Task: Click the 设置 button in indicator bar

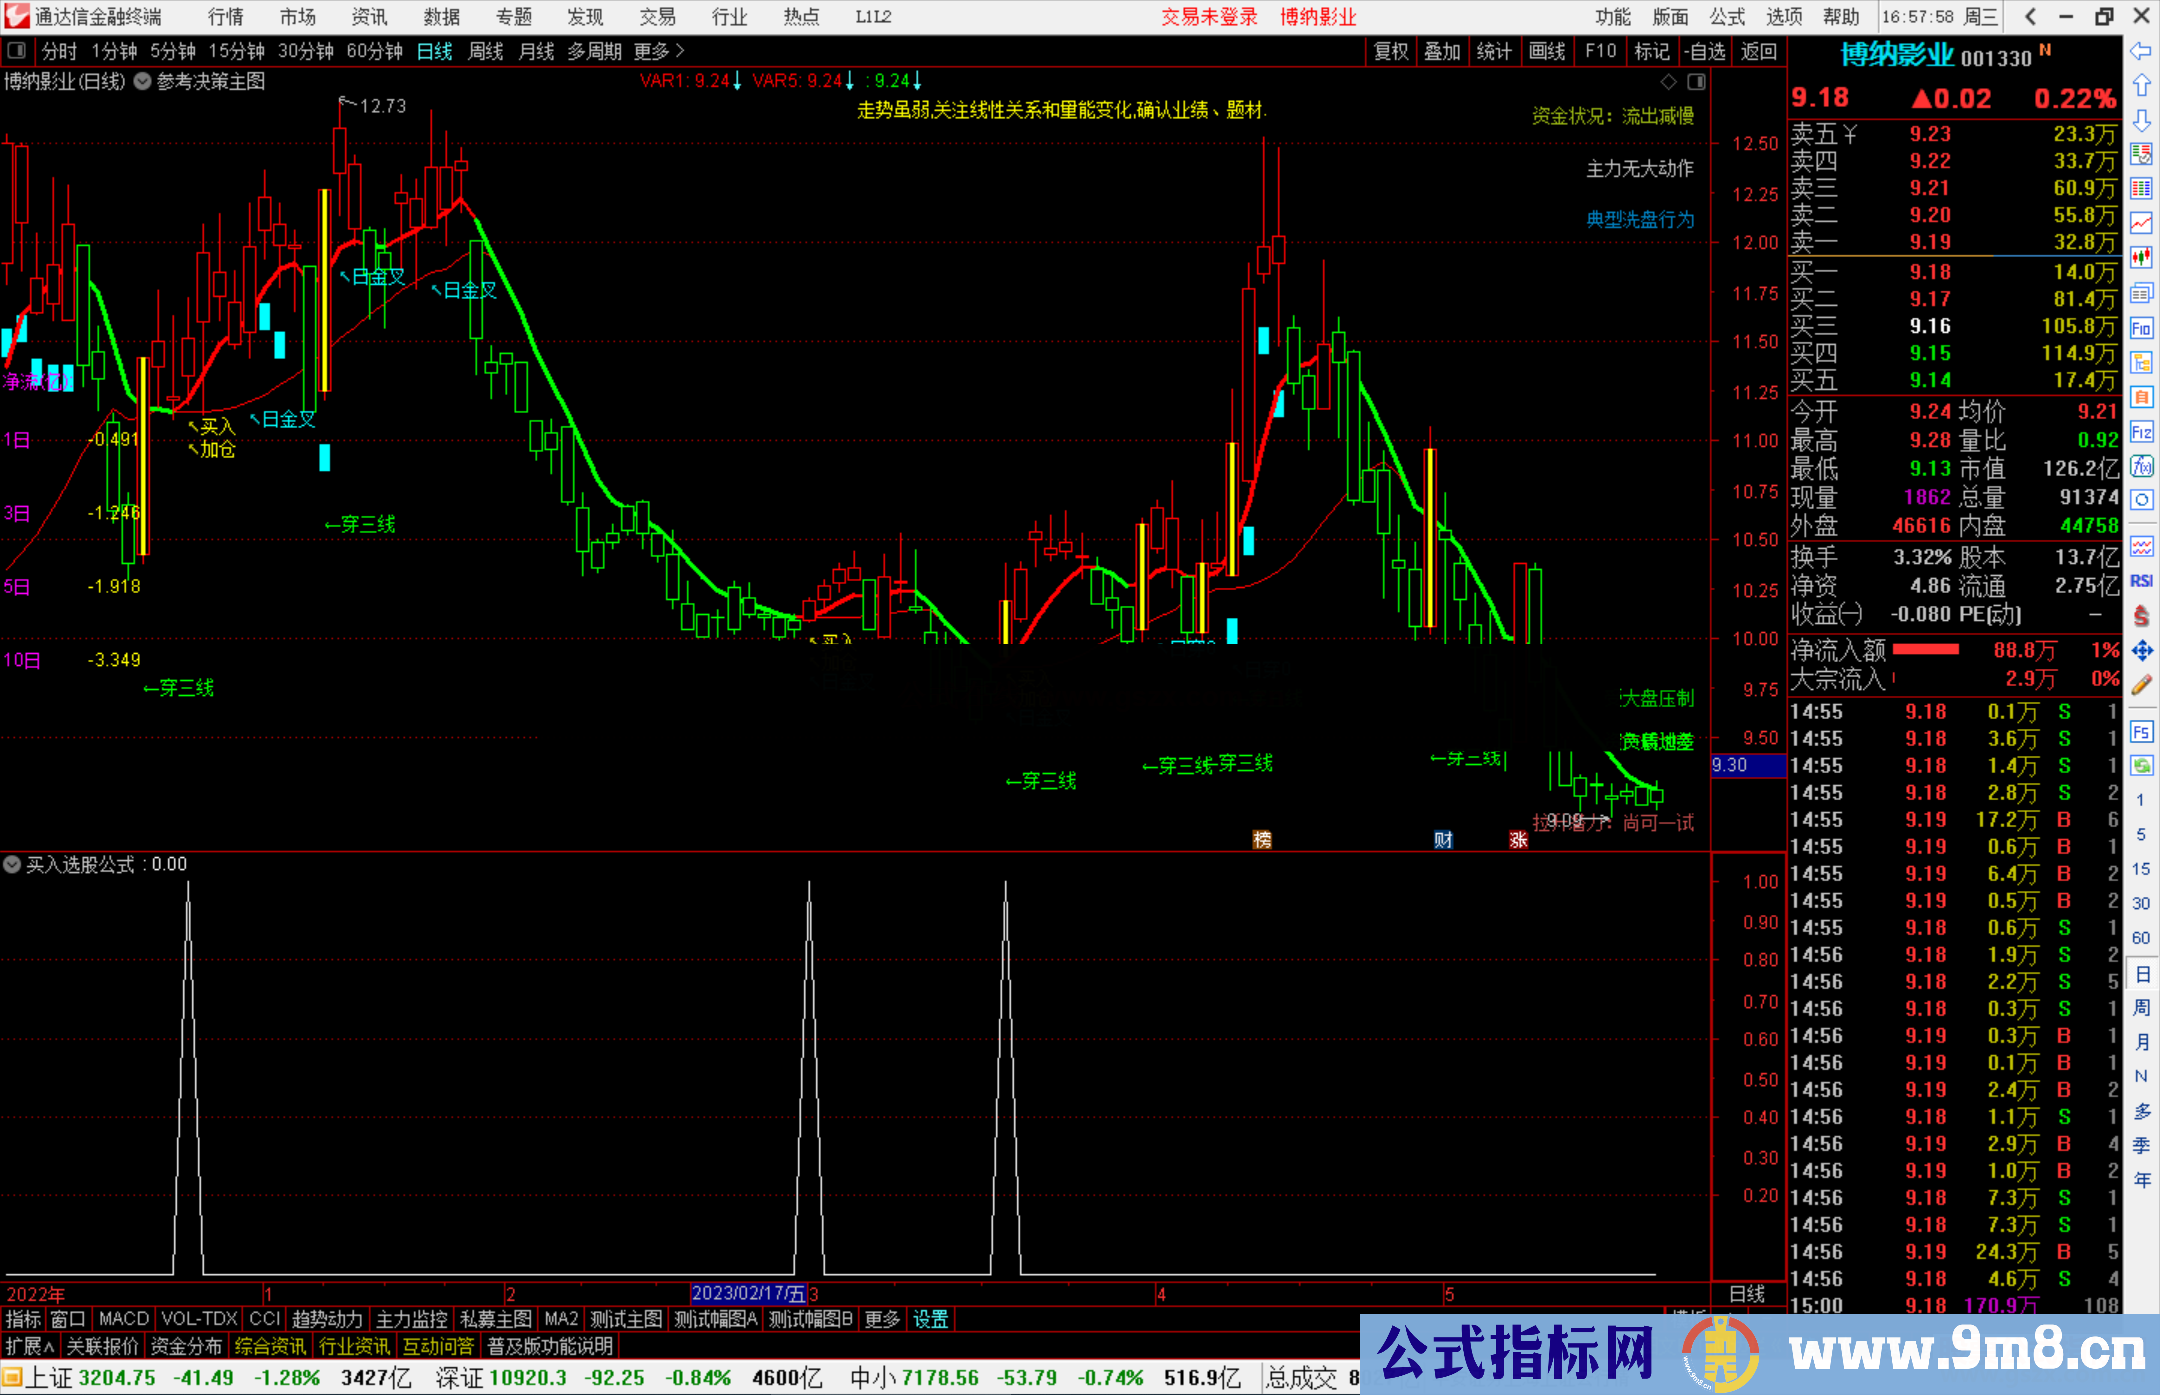Action: (930, 1319)
